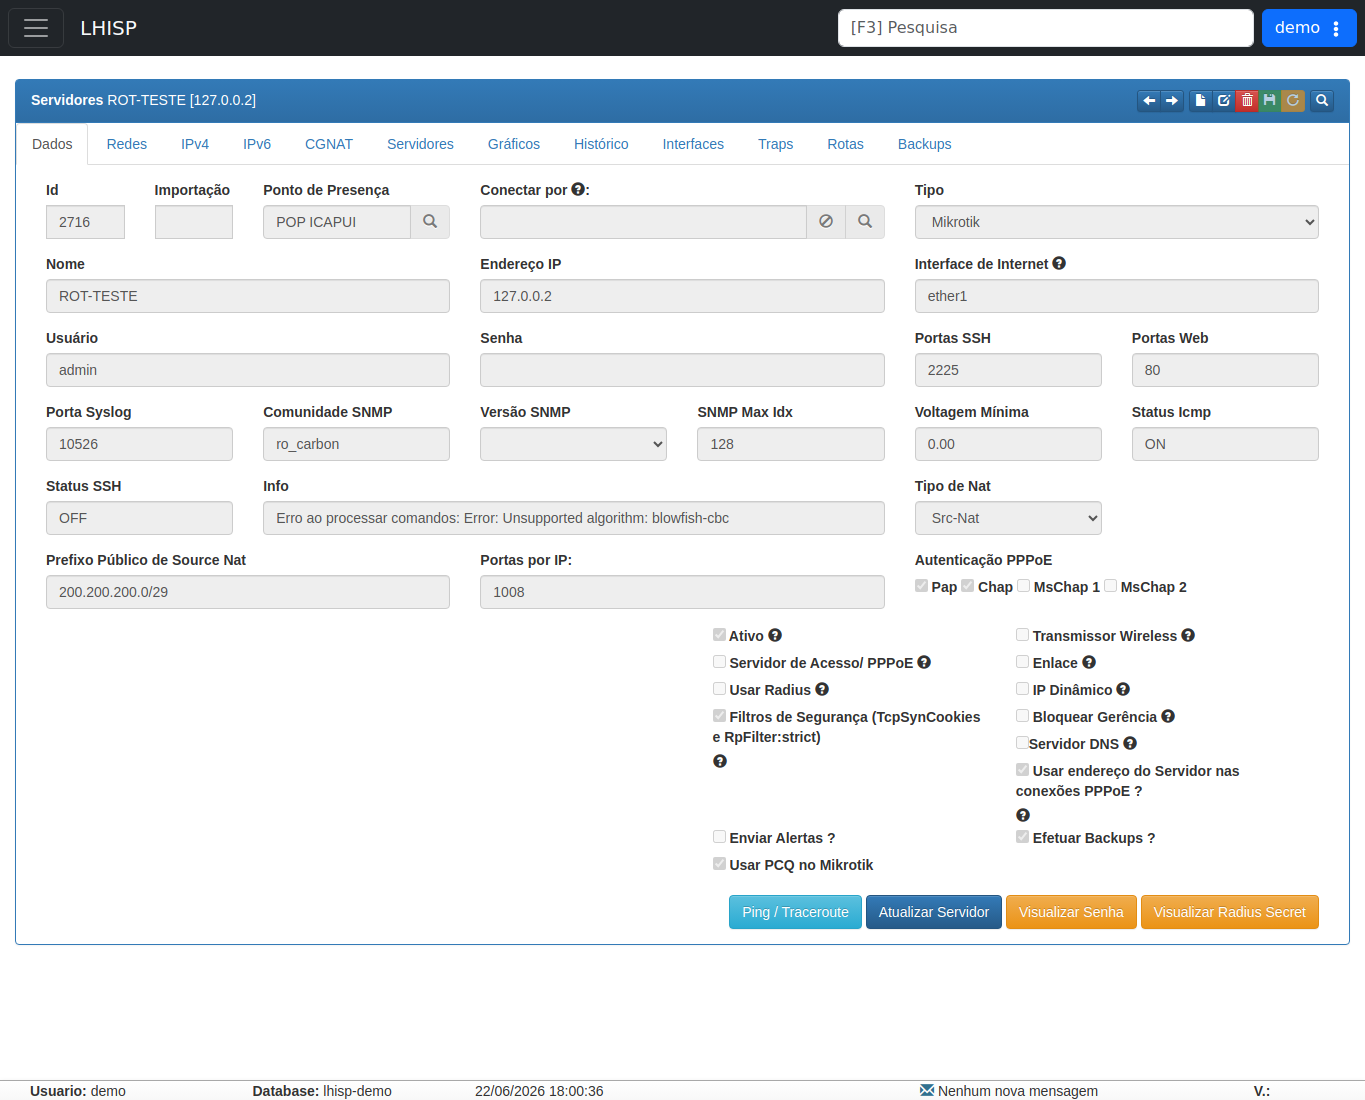
Task: Toggle Efetuar Backups checkbox
Action: (x=1022, y=836)
